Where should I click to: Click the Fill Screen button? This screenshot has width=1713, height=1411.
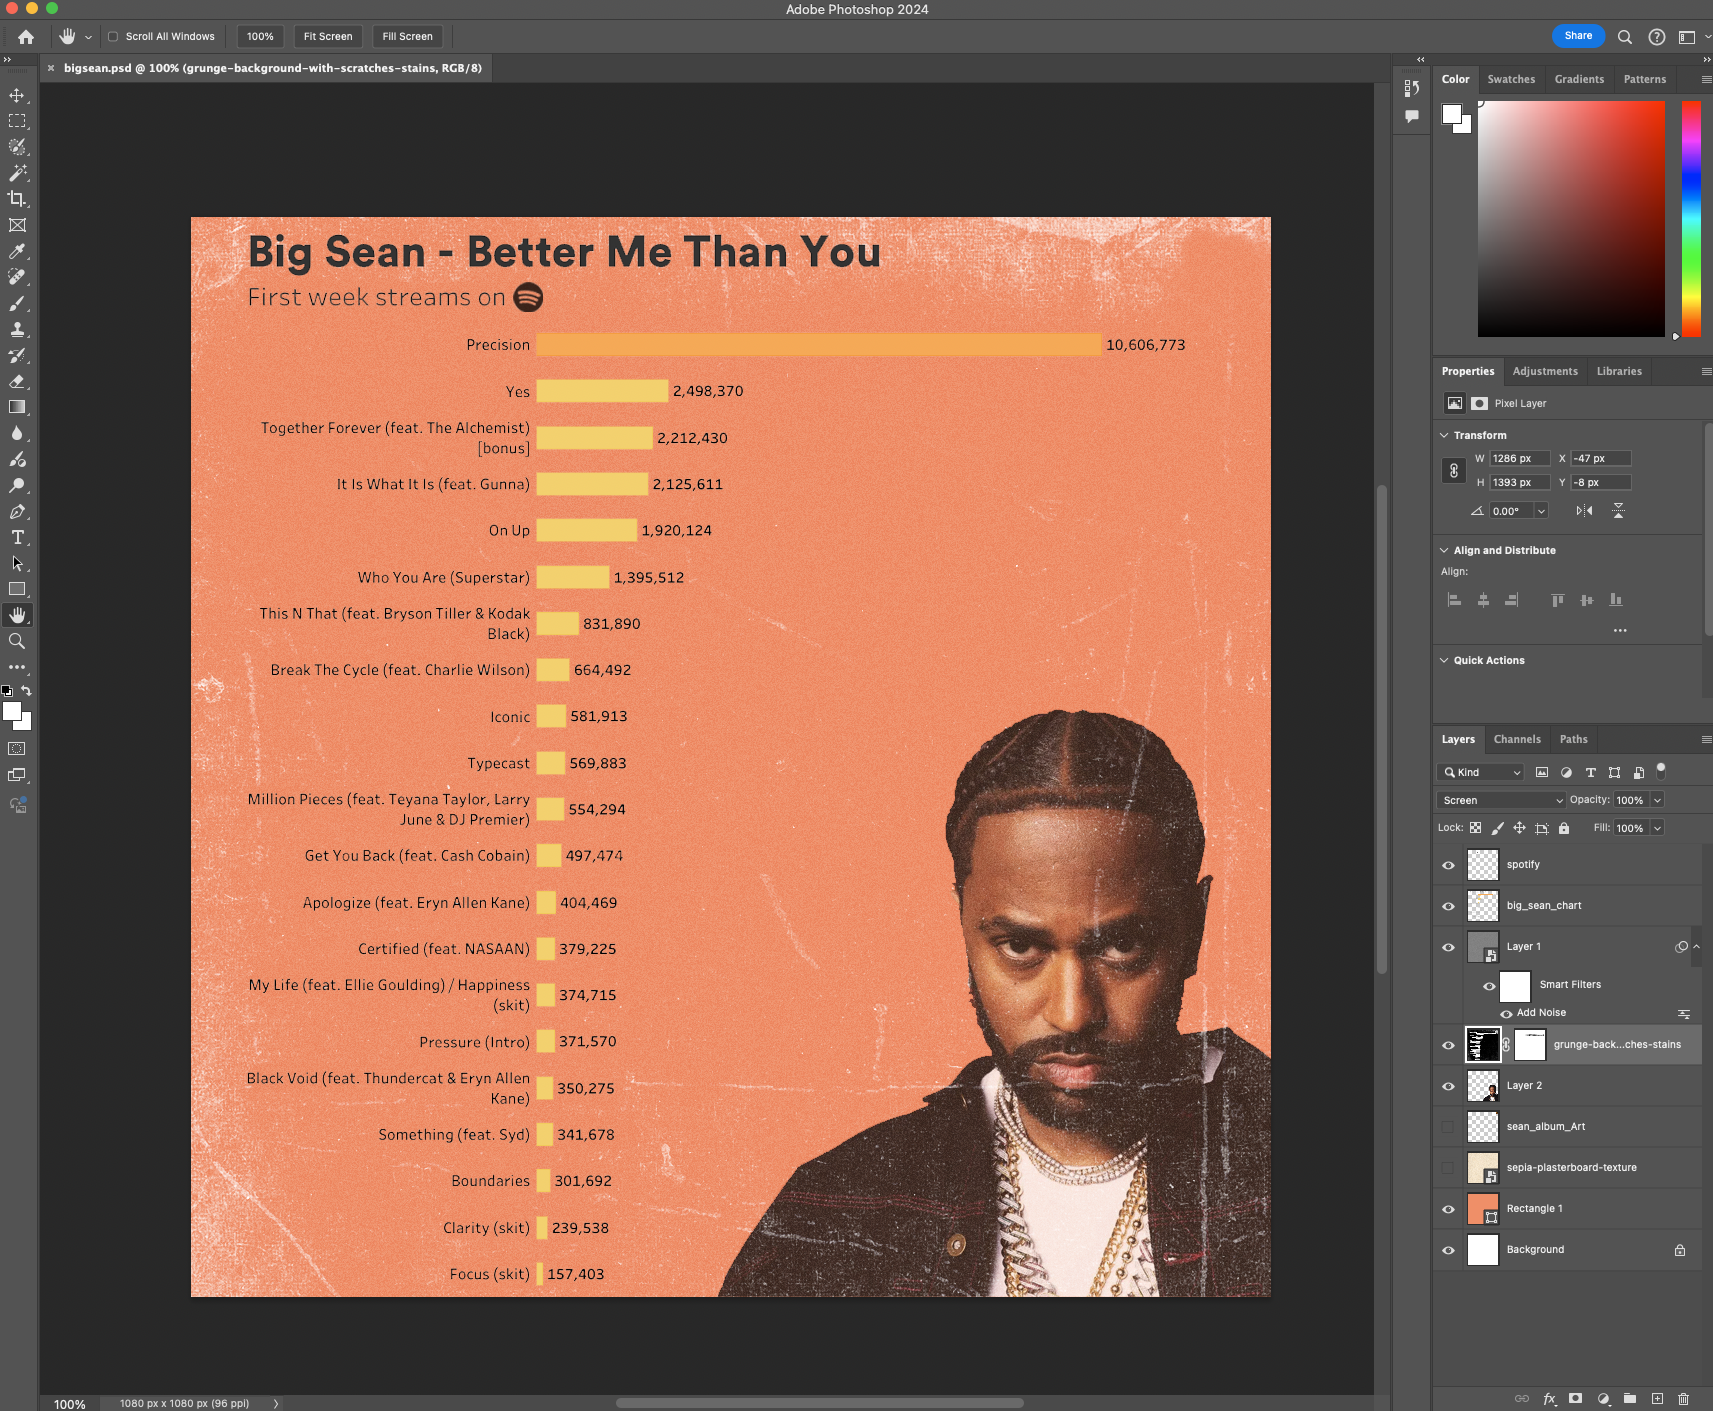pyautogui.click(x=407, y=37)
